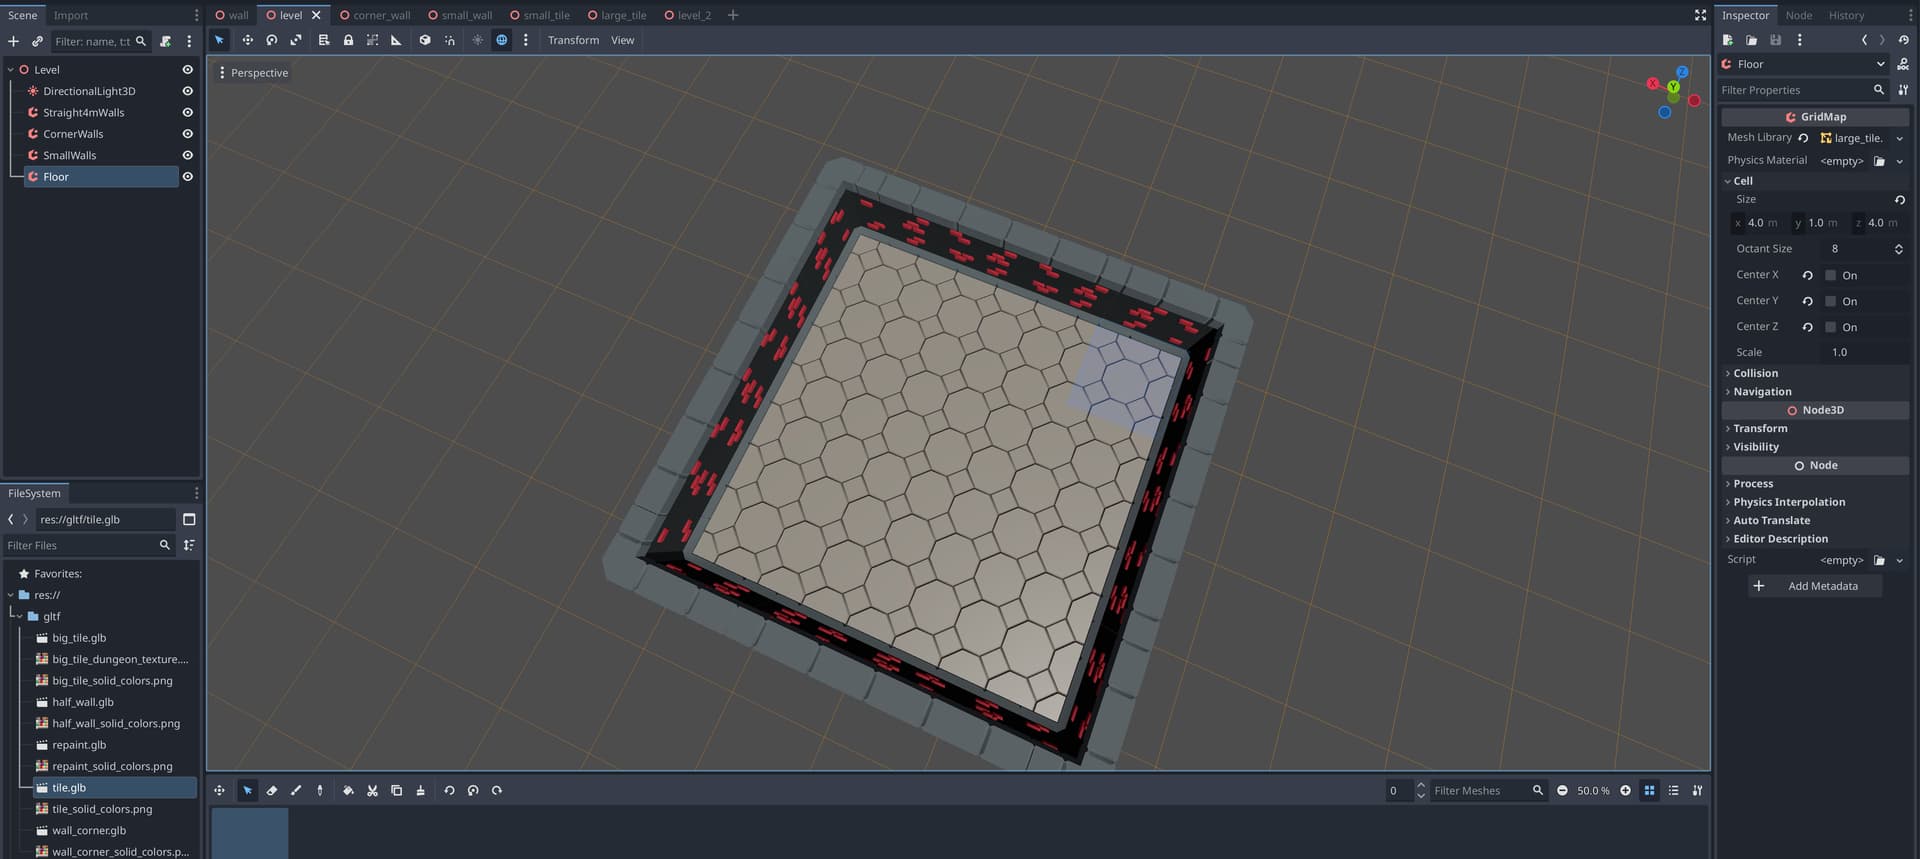Zoom in mesh palette with plus icon

[1625, 790]
